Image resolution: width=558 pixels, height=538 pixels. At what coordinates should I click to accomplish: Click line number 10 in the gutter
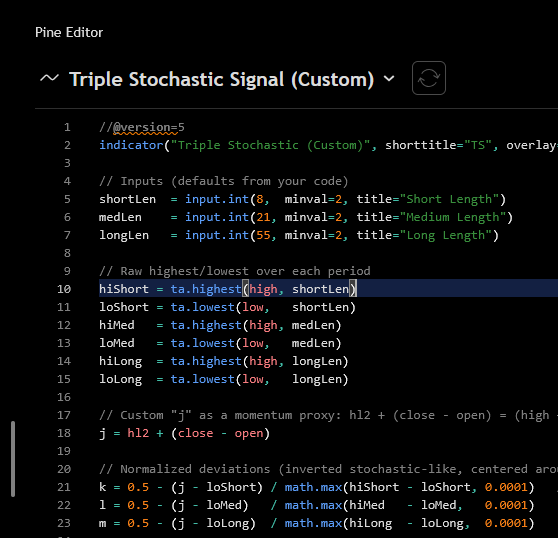coord(64,289)
